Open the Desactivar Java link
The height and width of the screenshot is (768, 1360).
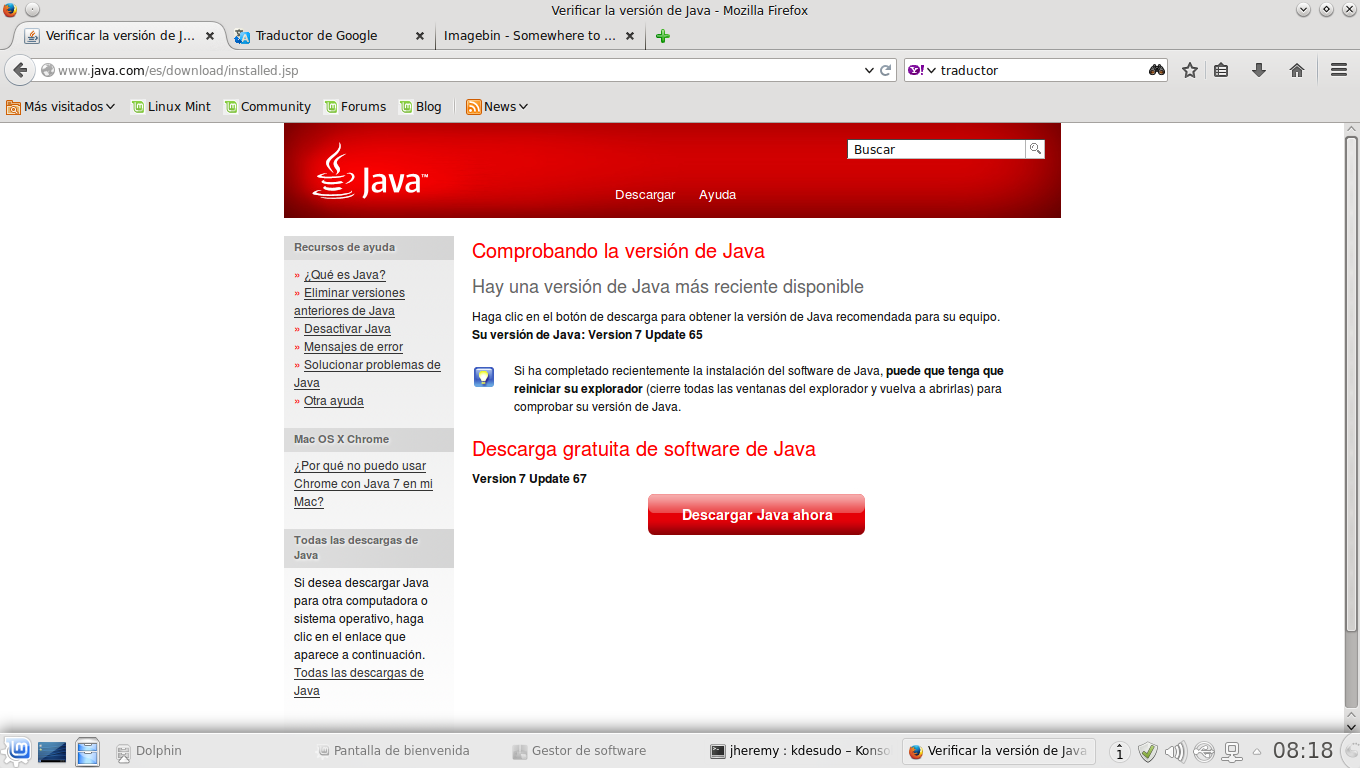pyautogui.click(x=347, y=329)
